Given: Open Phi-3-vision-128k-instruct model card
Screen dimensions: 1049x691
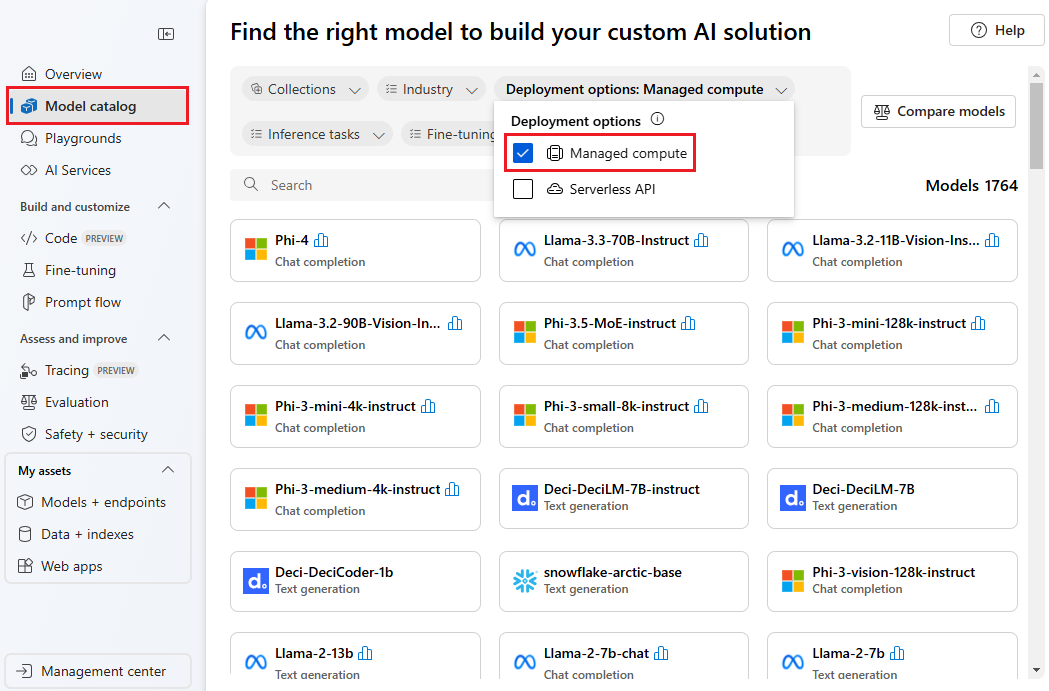Looking at the screenshot, I should [x=892, y=582].
